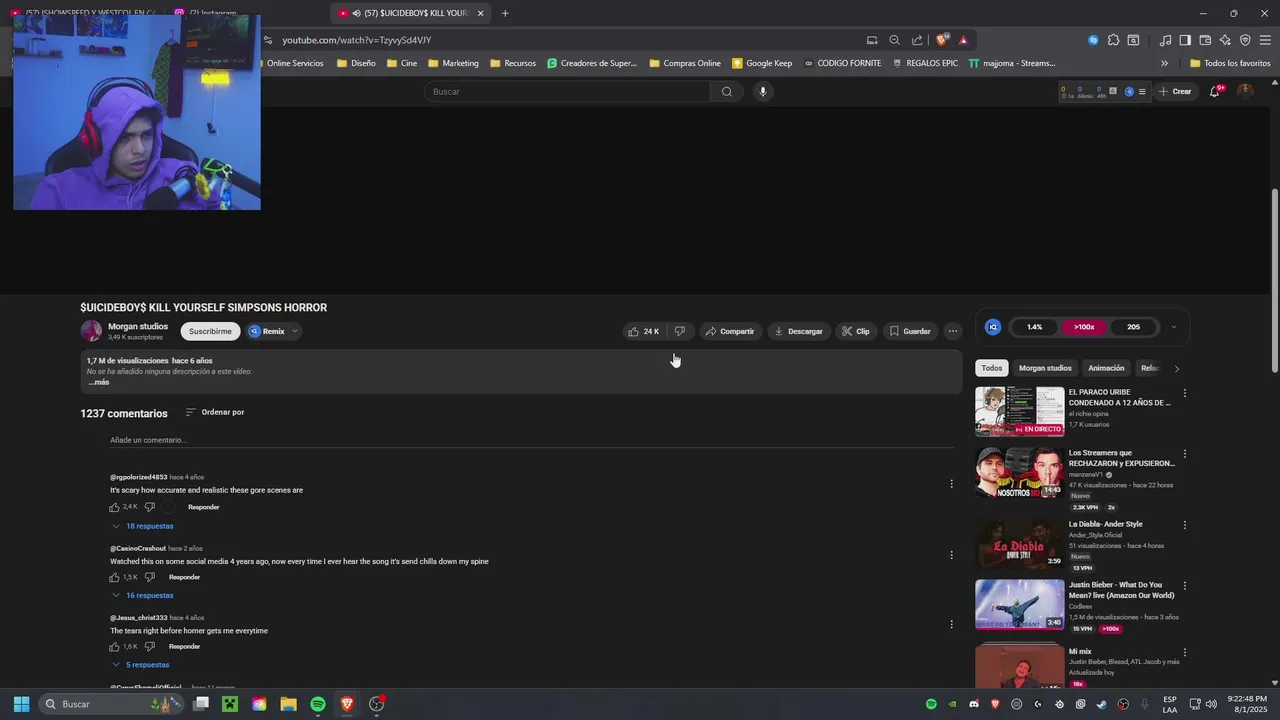Viewport: 1280px width, 720px height.
Task: Open the browser hamburger menu
Action: tap(1264, 40)
